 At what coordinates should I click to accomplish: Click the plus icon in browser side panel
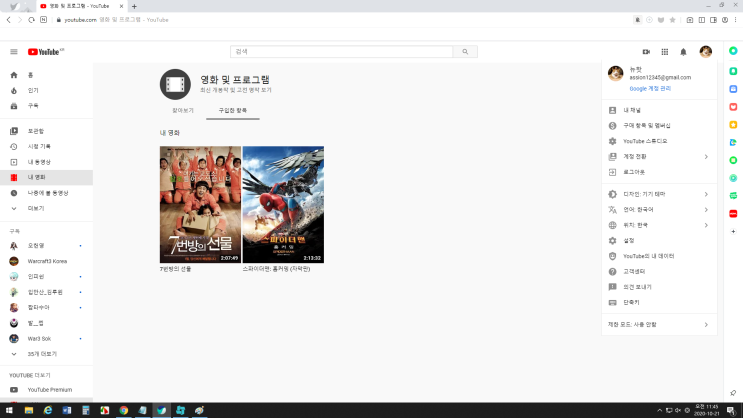pos(733,232)
